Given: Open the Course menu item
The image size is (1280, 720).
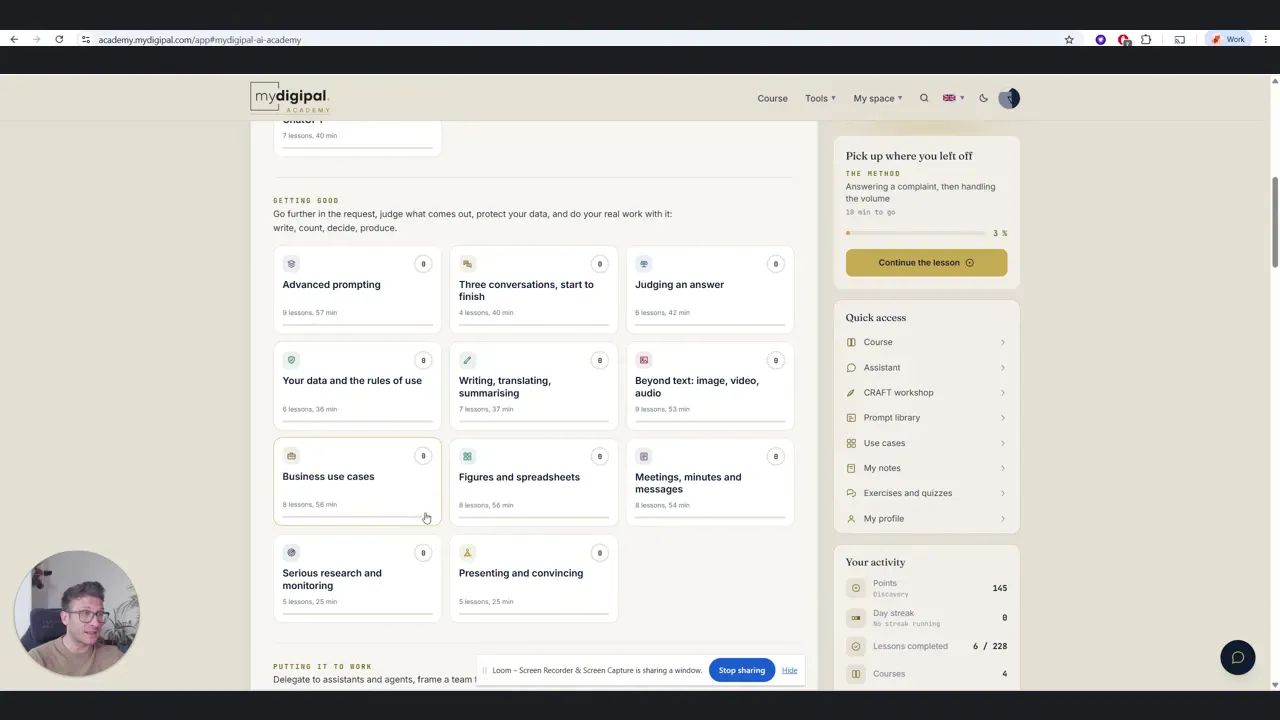Looking at the screenshot, I should pos(772,98).
